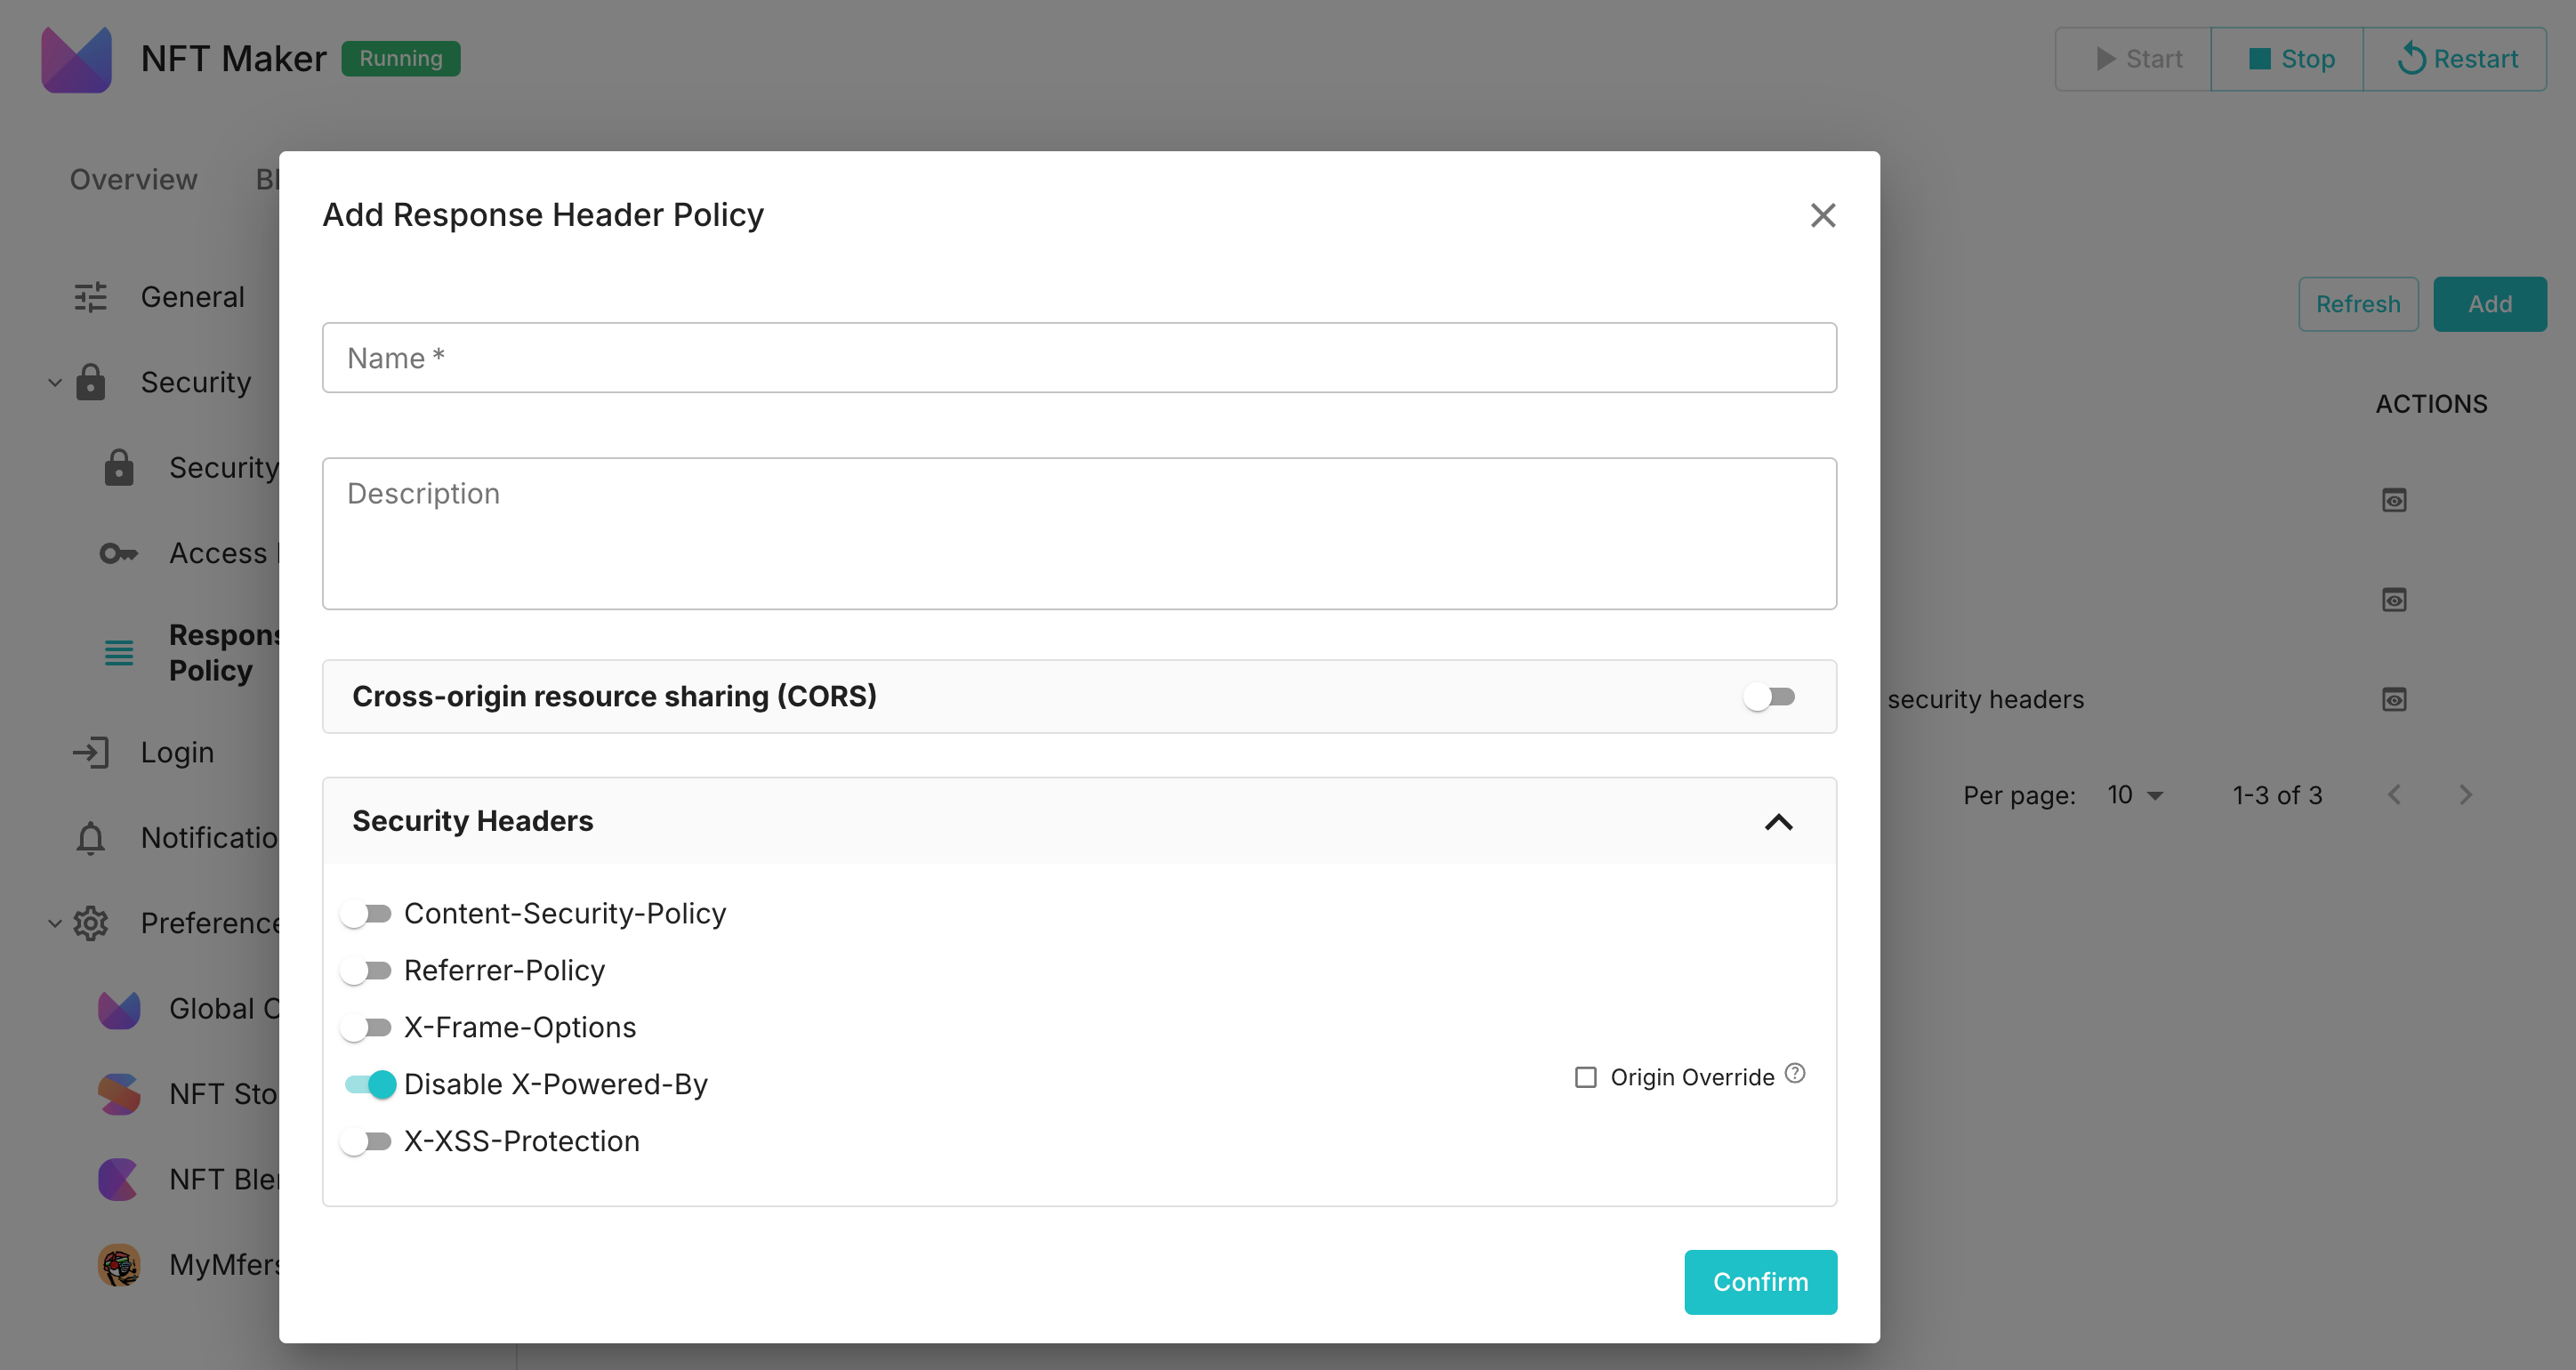
Task: Click the Restart button
Action: [x=2456, y=59]
